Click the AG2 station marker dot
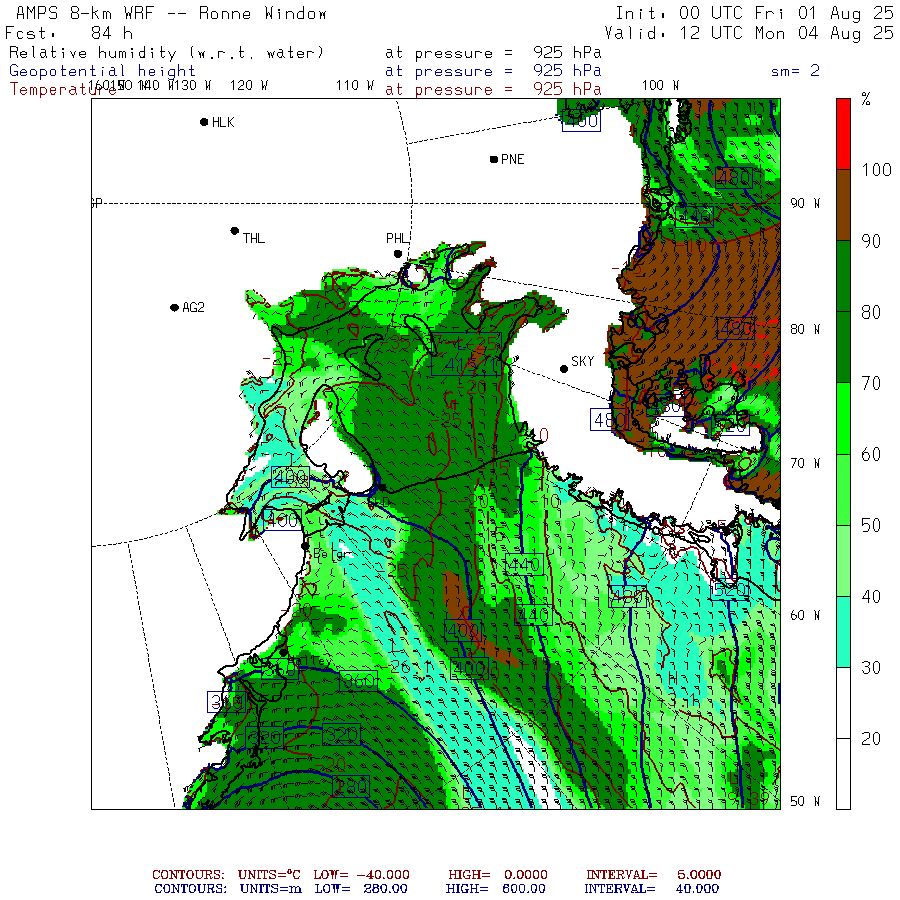Viewport: 900px width, 900px height. point(174,308)
